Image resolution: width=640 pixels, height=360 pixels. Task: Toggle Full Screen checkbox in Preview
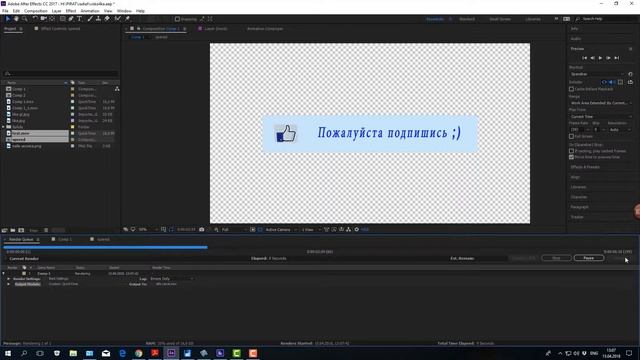(571, 136)
